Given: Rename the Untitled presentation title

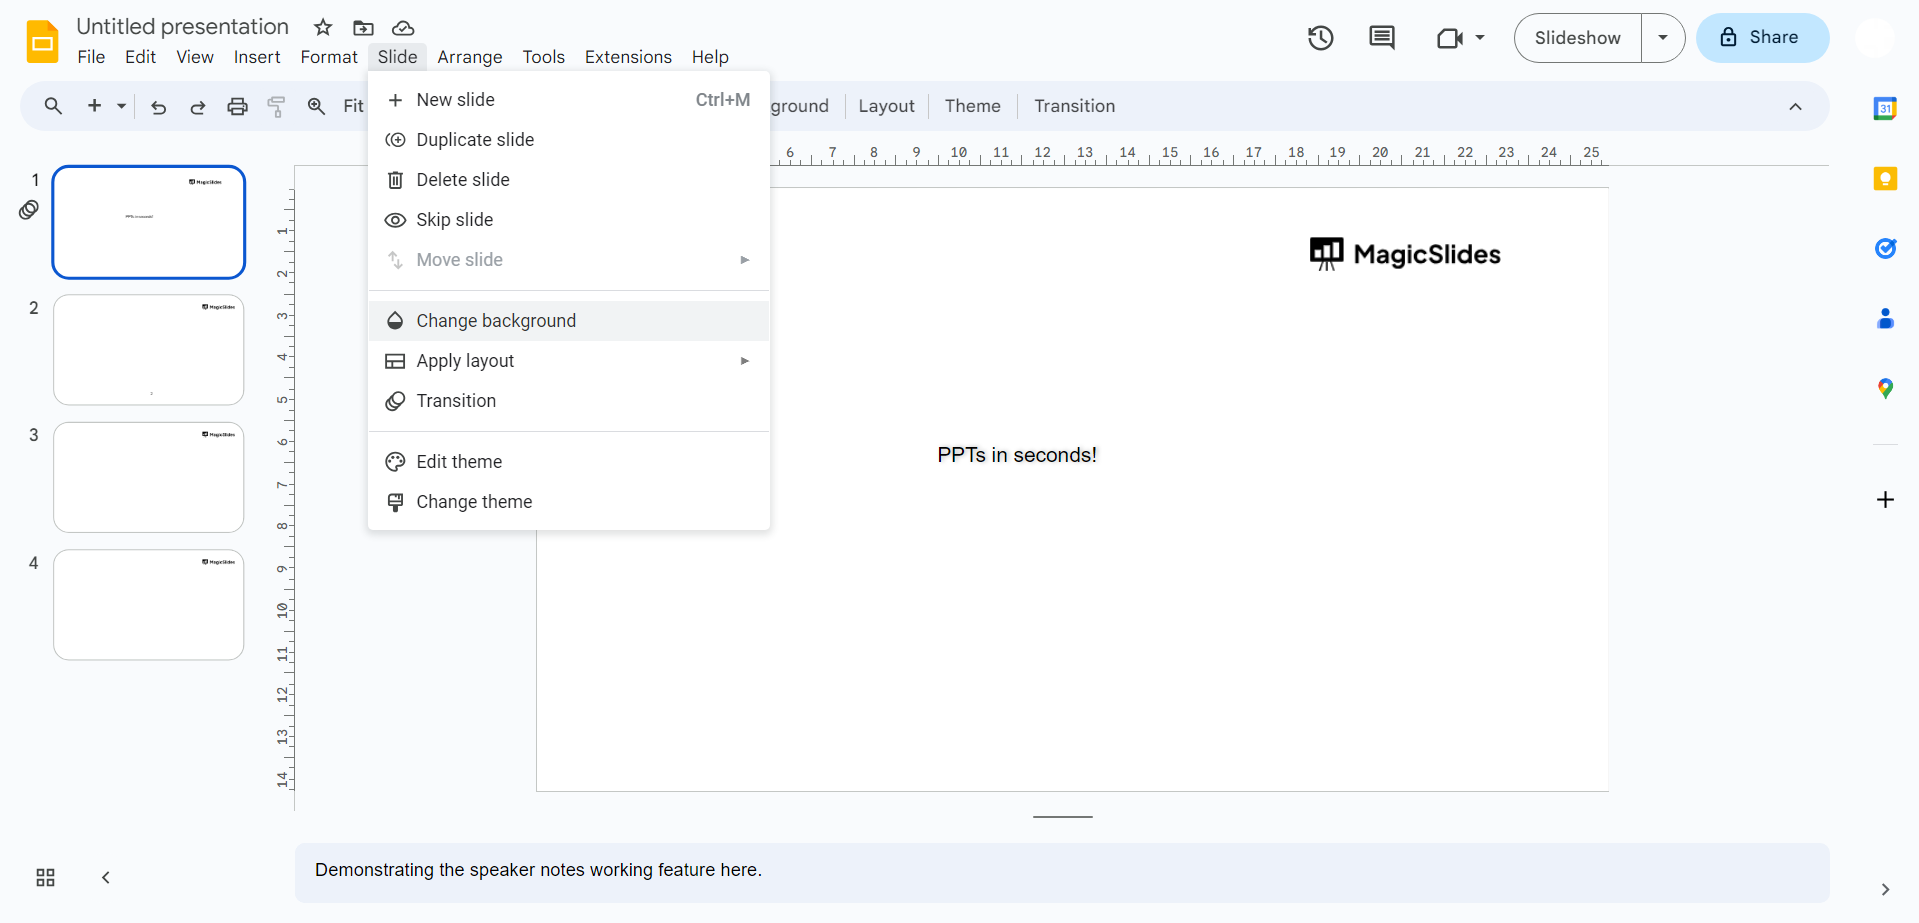Looking at the screenshot, I should [x=183, y=27].
